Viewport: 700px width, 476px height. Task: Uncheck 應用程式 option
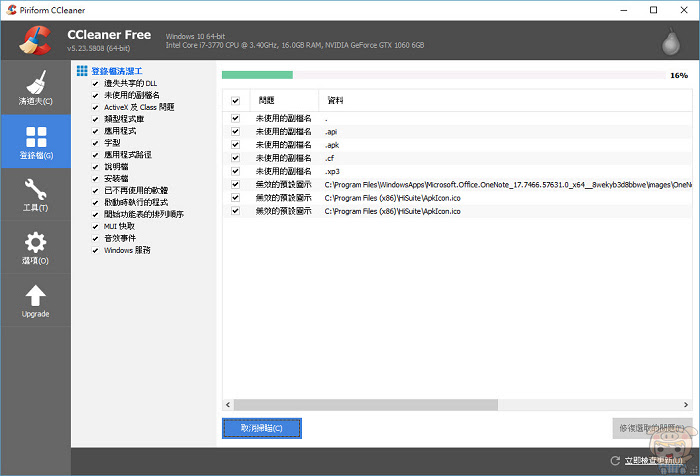coord(95,131)
